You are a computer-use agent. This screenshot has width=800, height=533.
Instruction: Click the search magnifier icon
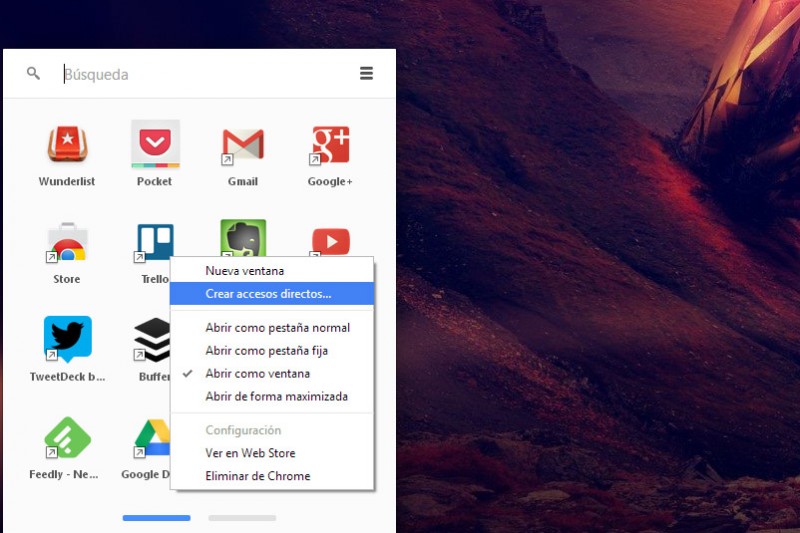tap(33, 73)
